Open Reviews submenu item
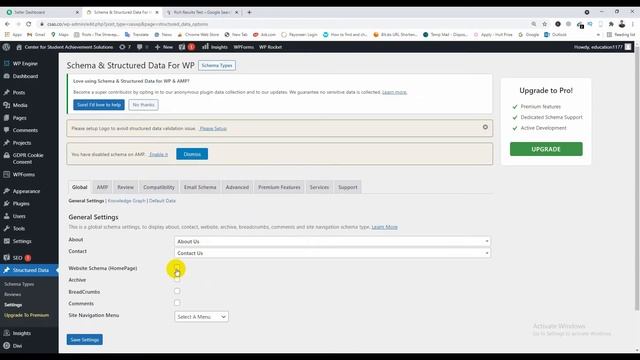The height and width of the screenshot is (360, 640). [x=13, y=294]
